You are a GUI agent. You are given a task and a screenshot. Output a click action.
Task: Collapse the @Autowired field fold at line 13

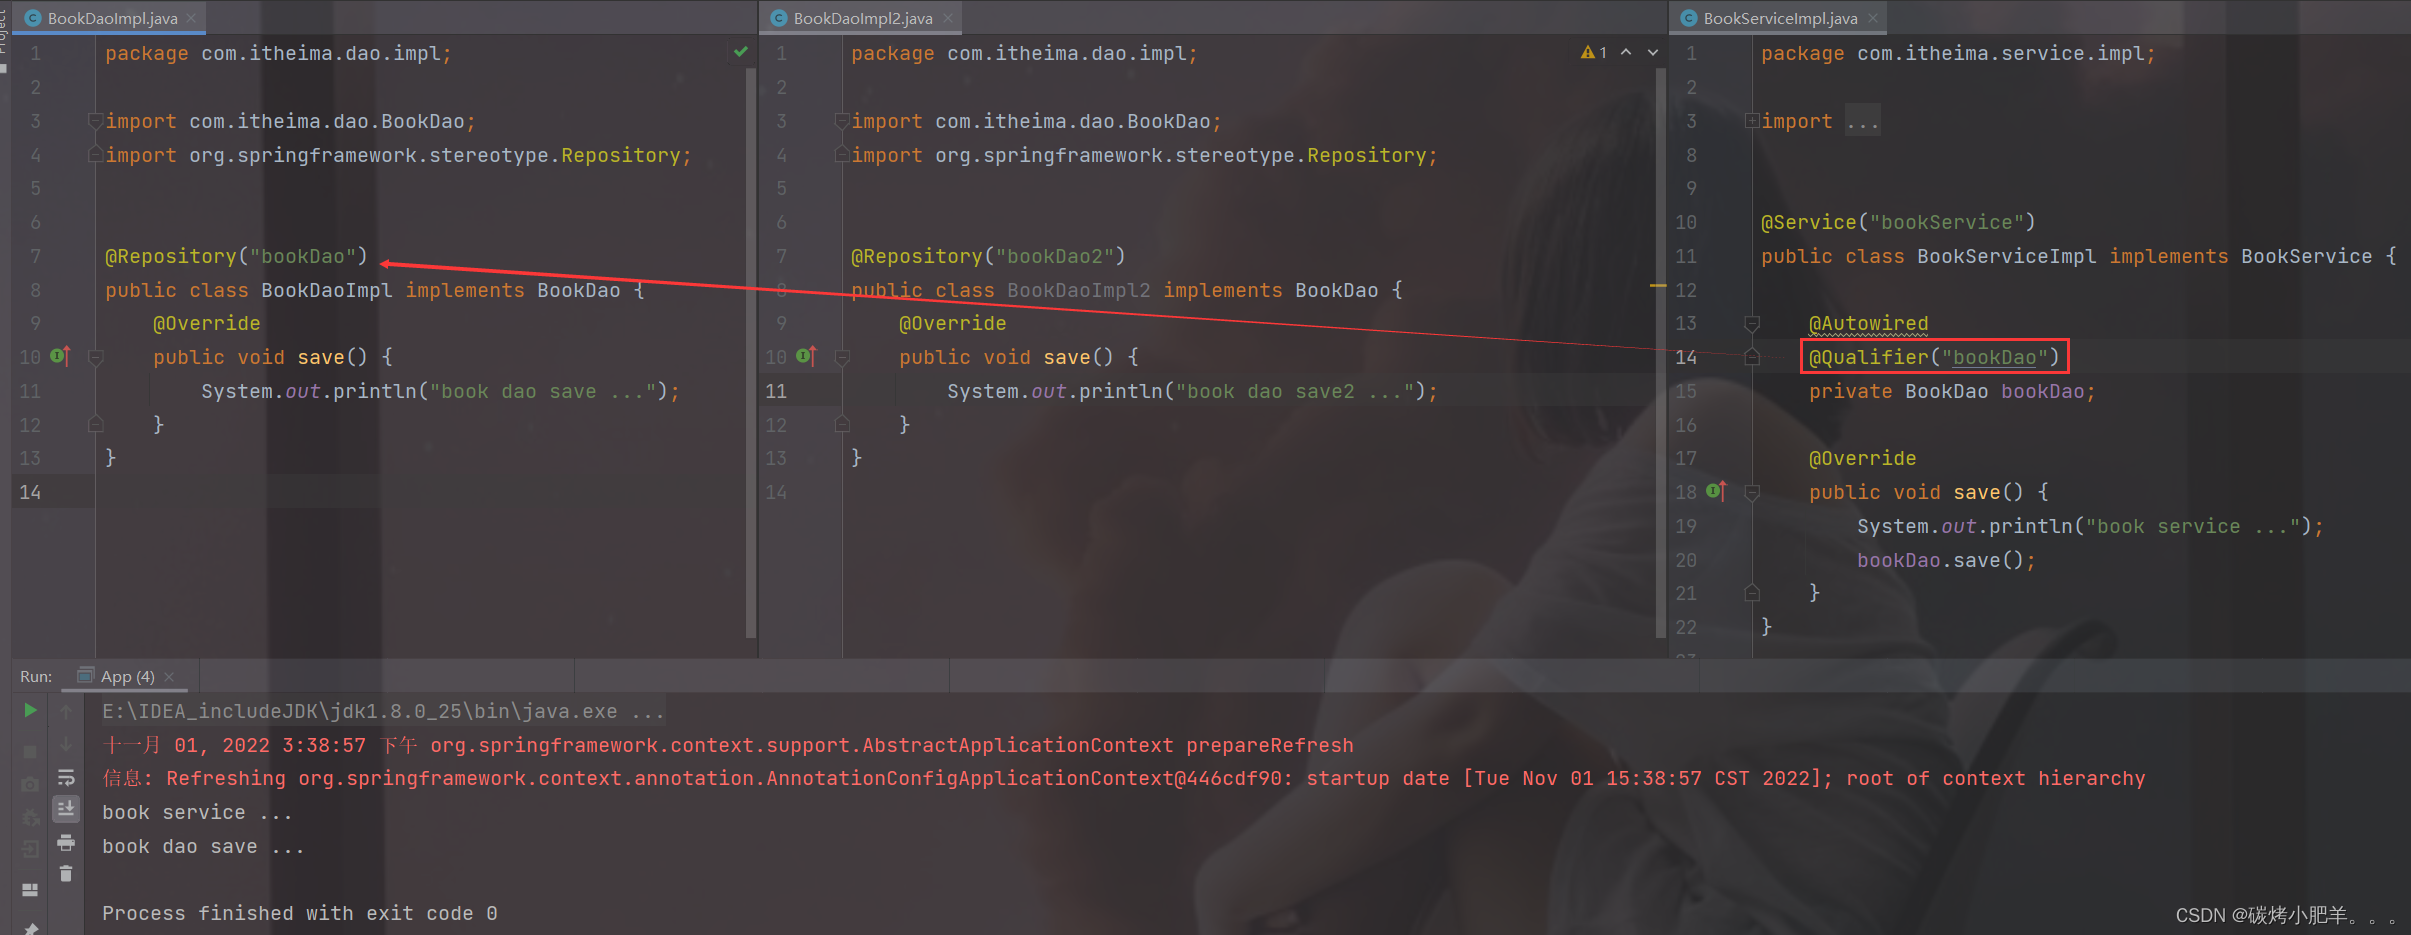[x=1752, y=323]
